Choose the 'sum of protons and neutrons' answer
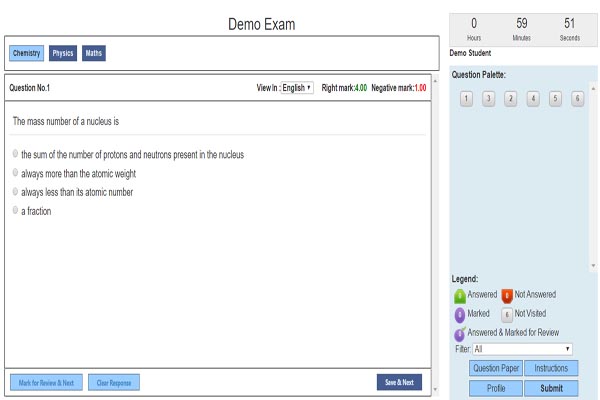The height and width of the screenshot is (400, 600). coord(16,155)
